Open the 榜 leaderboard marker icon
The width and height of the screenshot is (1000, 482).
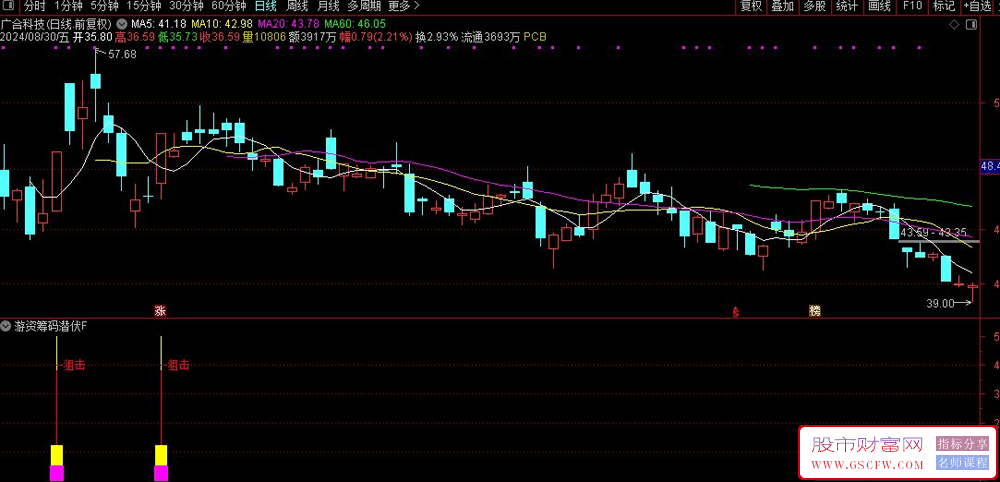click(x=814, y=311)
